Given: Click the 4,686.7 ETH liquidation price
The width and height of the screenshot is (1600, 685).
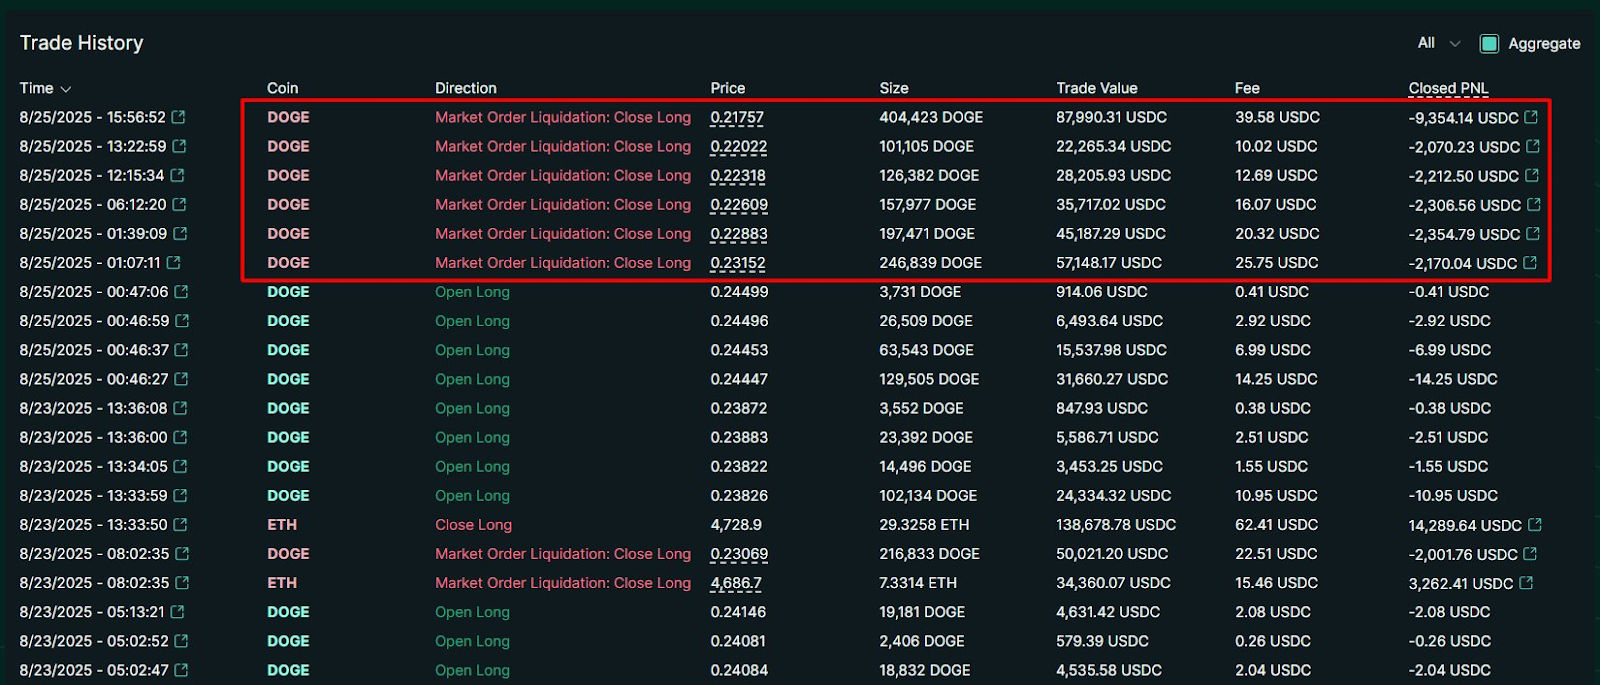Looking at the screenshot, I should click(736, 583).
